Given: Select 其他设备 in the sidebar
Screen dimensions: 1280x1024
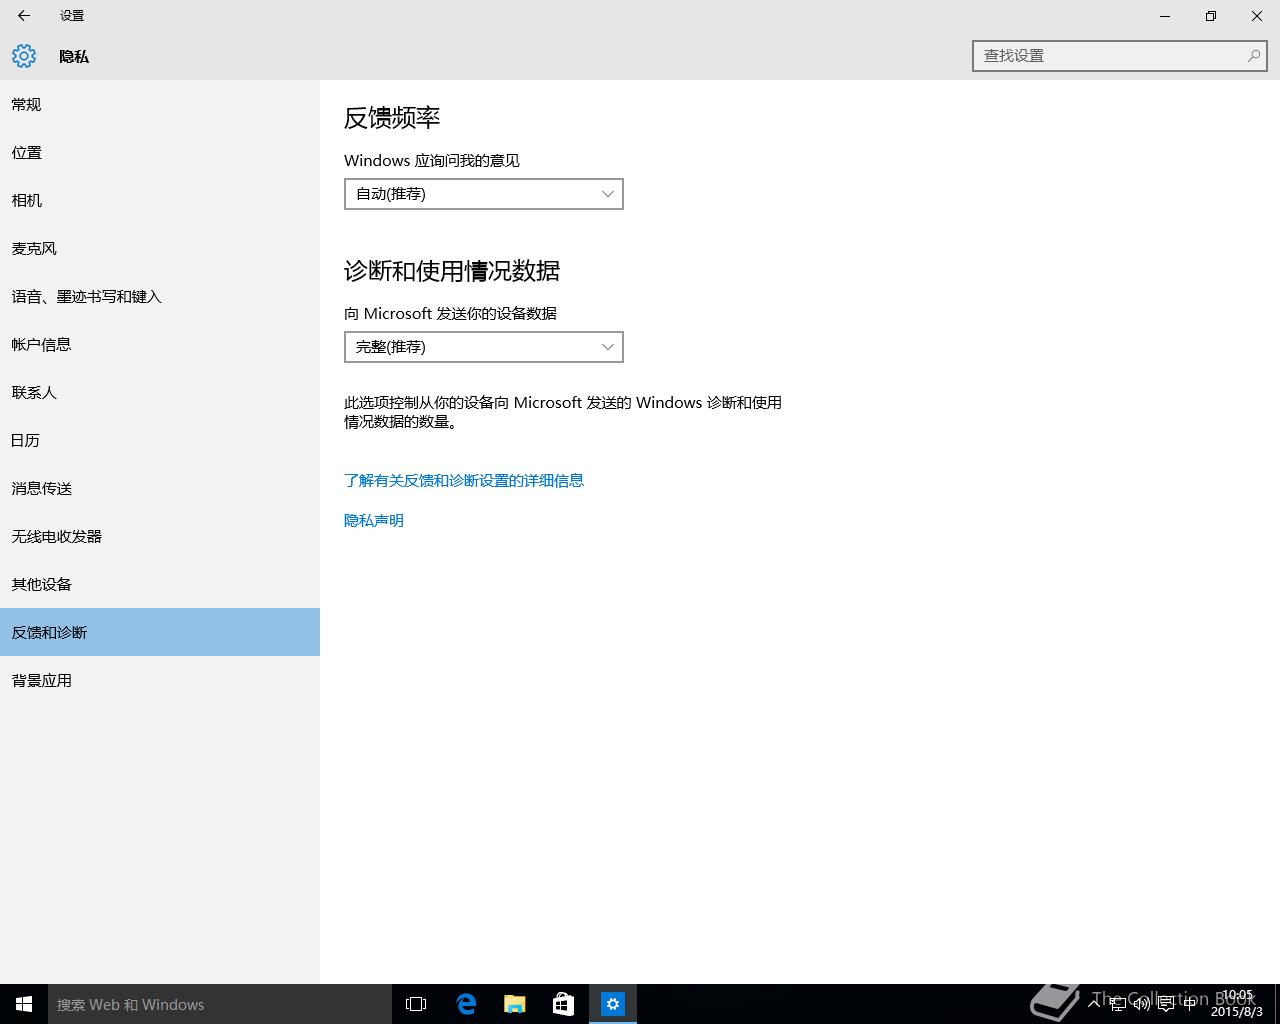Looking at the screenshot, I should [160, 584].
